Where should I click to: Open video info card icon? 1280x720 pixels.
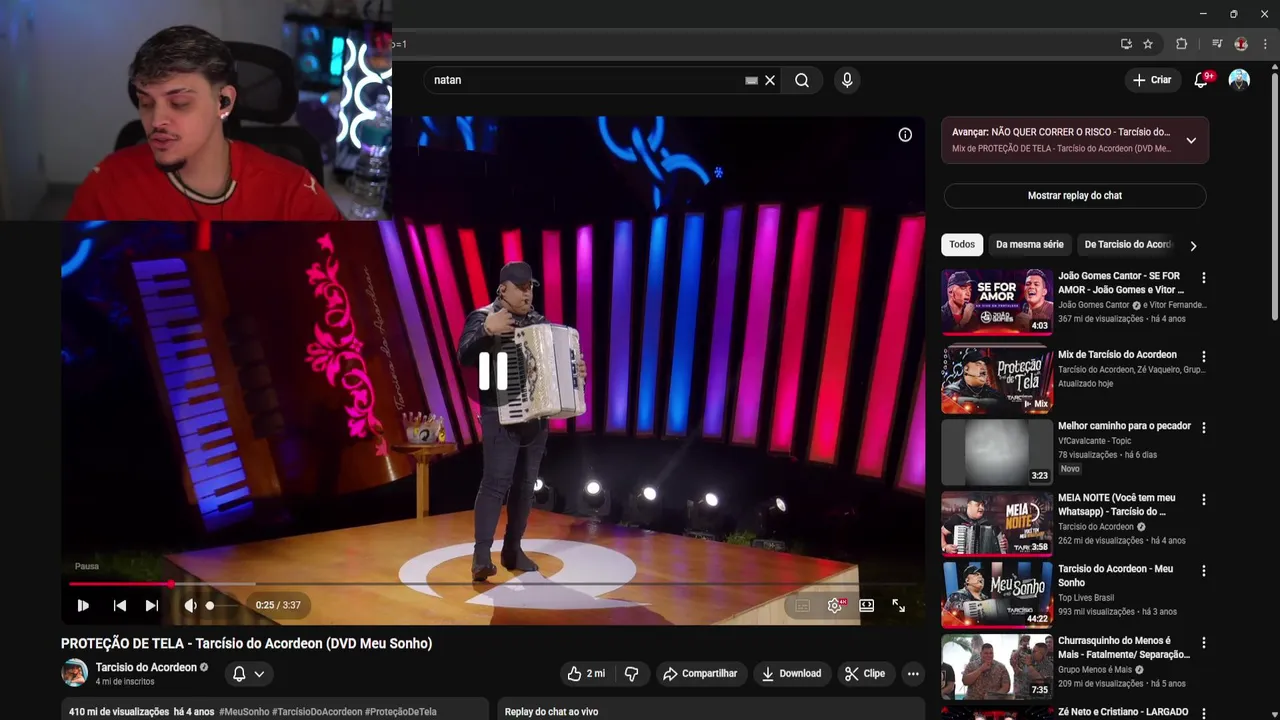[905, 135]
